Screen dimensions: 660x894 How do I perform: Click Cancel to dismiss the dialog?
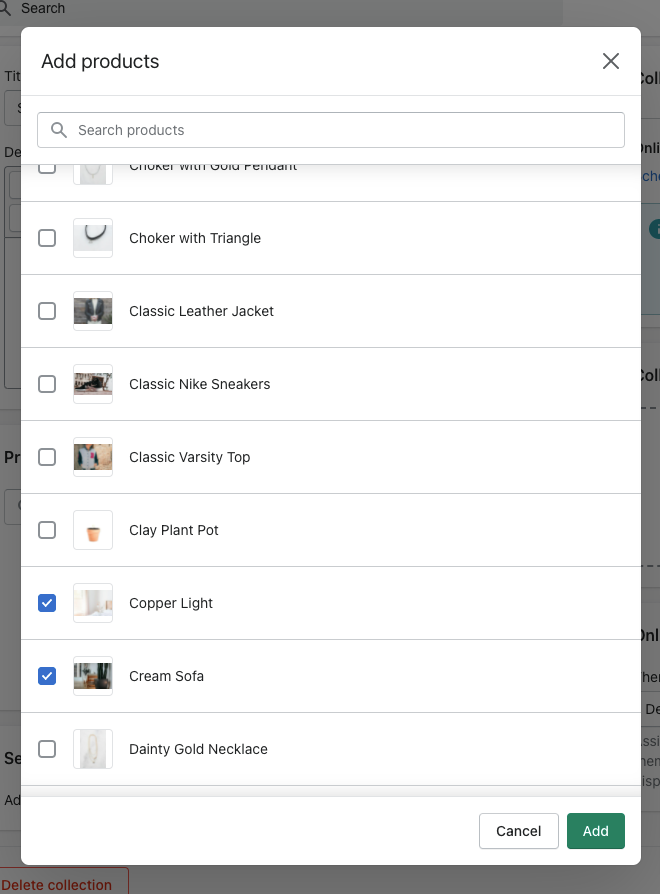[x=518, y=831]
